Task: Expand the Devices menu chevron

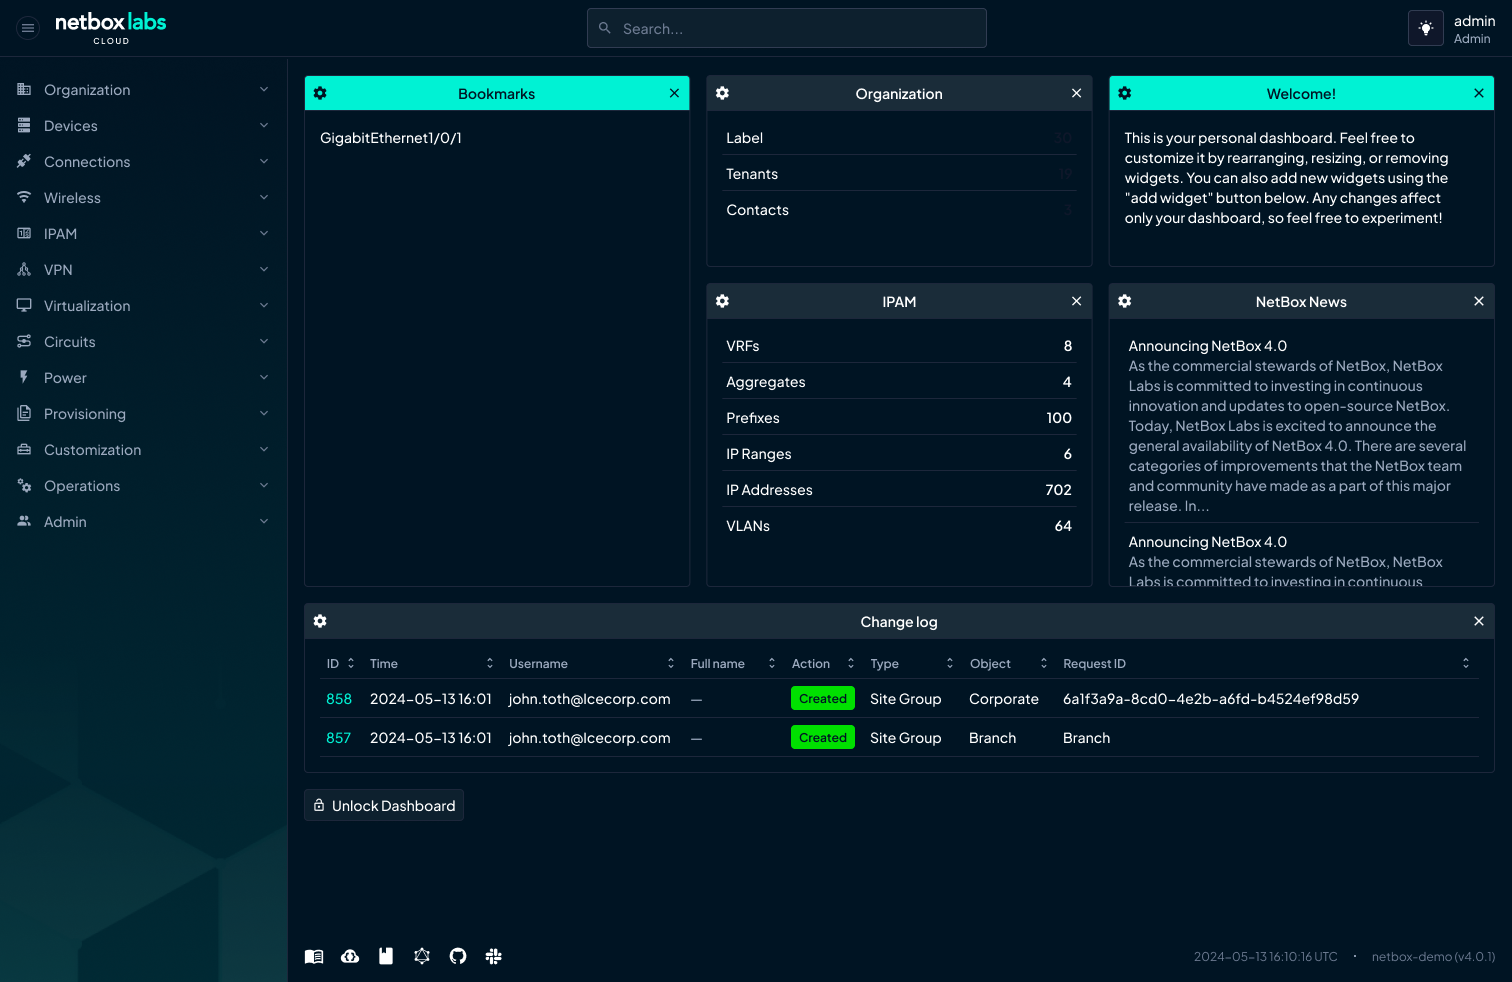Action: pos(264,125)
